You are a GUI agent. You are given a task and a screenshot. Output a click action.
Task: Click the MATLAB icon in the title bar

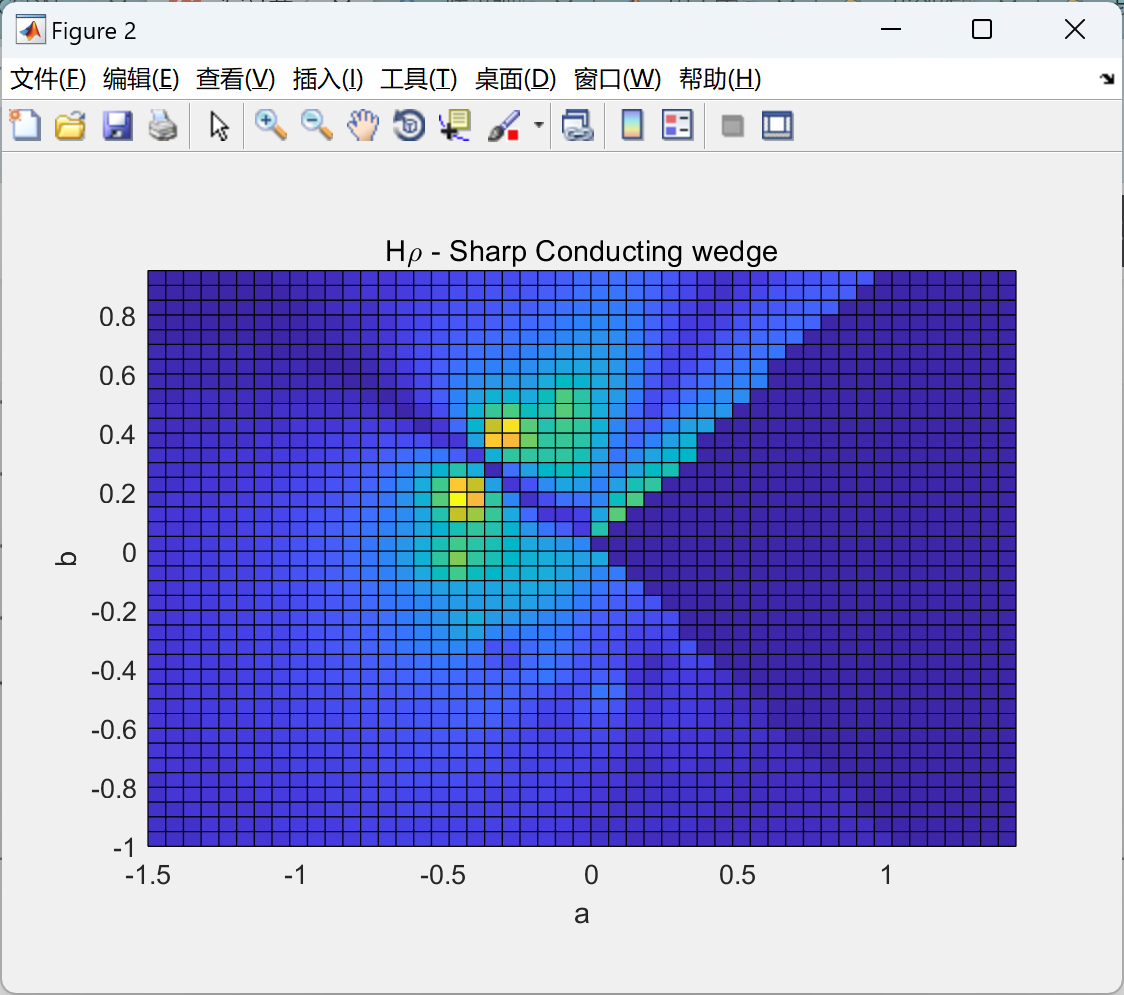[31, 30]
